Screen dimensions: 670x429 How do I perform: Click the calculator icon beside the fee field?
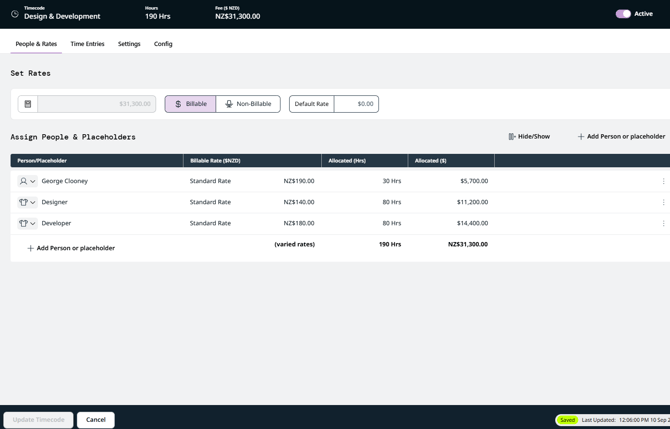[28, 104]
